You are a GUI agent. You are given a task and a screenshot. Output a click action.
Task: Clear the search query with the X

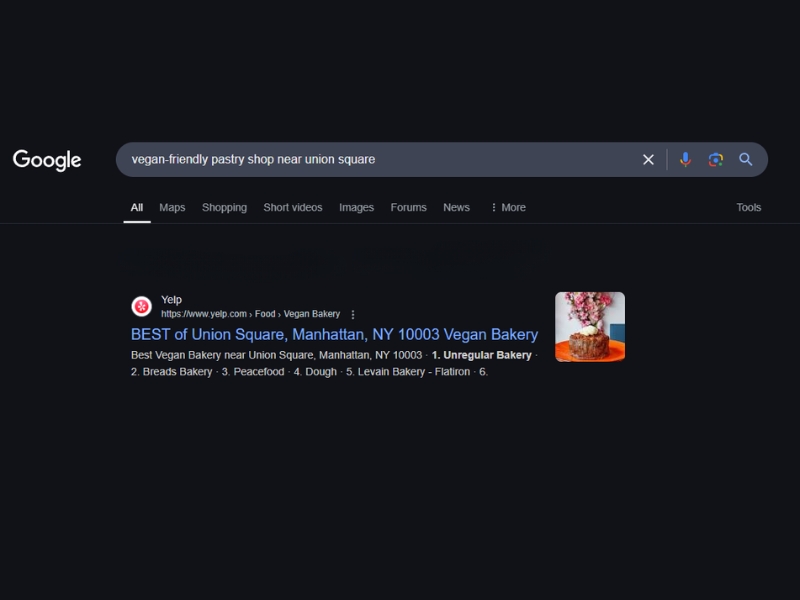[x=648, y=159]
